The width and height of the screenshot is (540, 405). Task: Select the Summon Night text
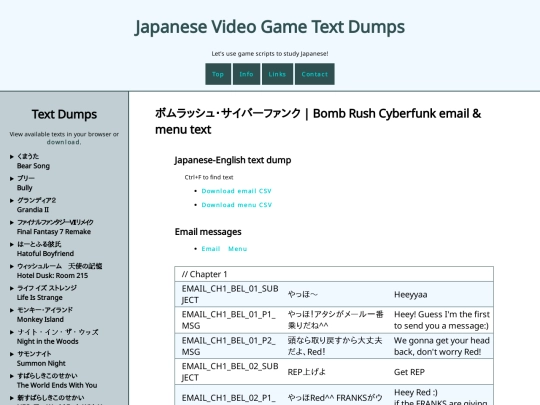pos(41,363)
